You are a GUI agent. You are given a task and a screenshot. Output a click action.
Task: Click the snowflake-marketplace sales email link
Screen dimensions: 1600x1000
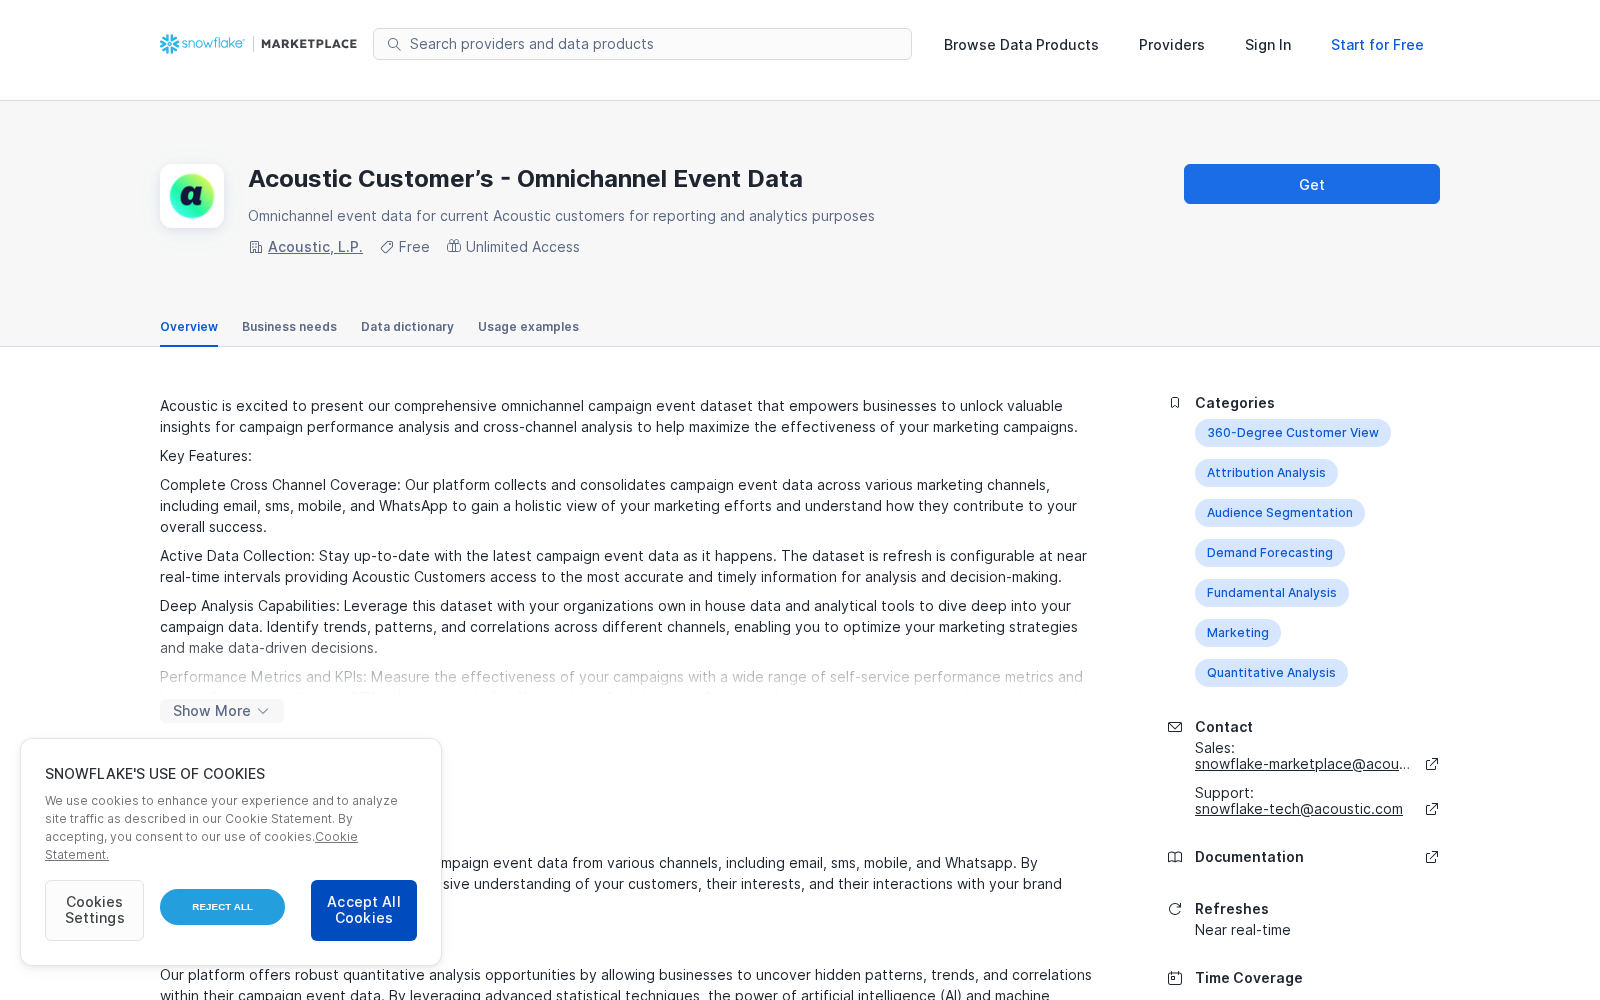pos(1302,764)
